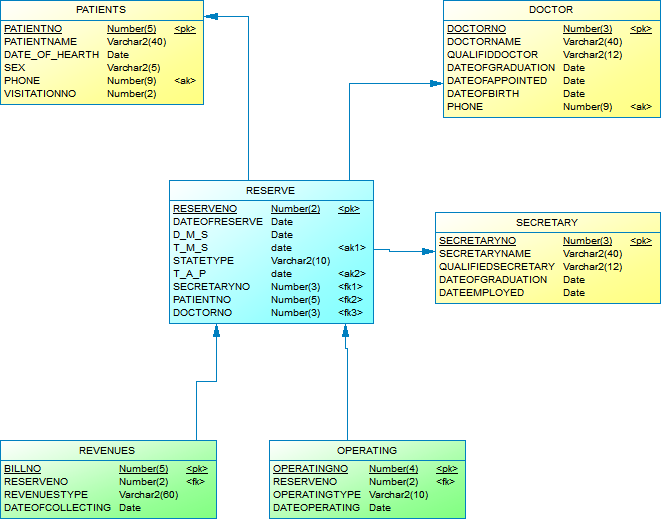Click the SECRETARYNO primary key in SECRETARY

(x=477, y=241)
